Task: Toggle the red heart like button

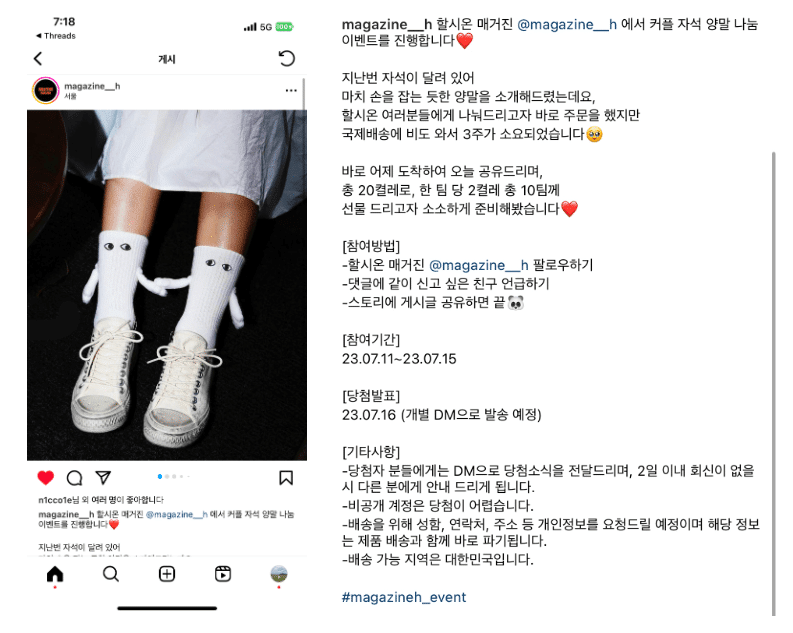Action: point(46,478)
